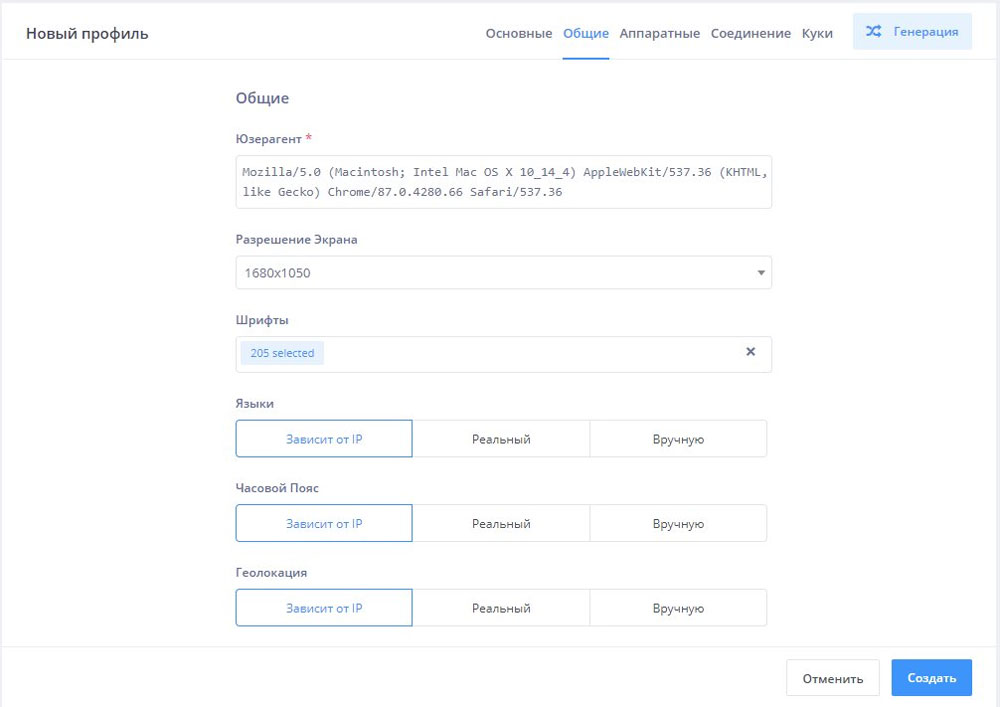Set Часовой Пояс to Реальный
Image resolution: width=1000 pixels, height=707 pixels.
(x=501, y=523)
